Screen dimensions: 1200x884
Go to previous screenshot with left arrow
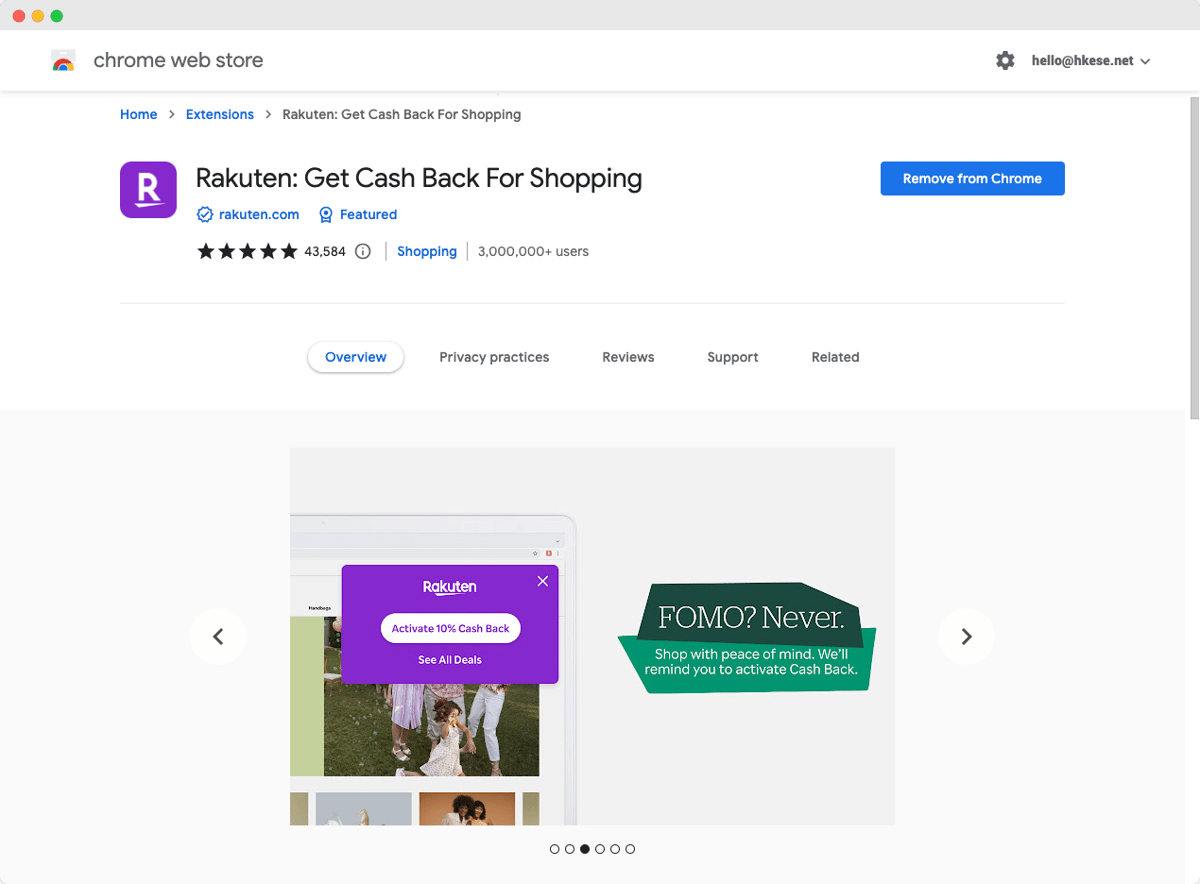pyautogui.click(x=218, y=636)
